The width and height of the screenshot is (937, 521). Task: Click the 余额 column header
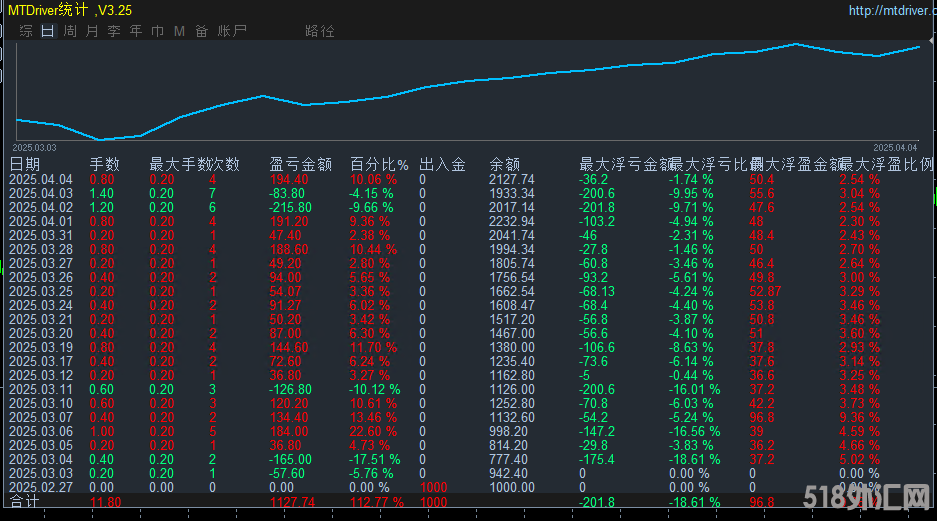tap(504, 164)
